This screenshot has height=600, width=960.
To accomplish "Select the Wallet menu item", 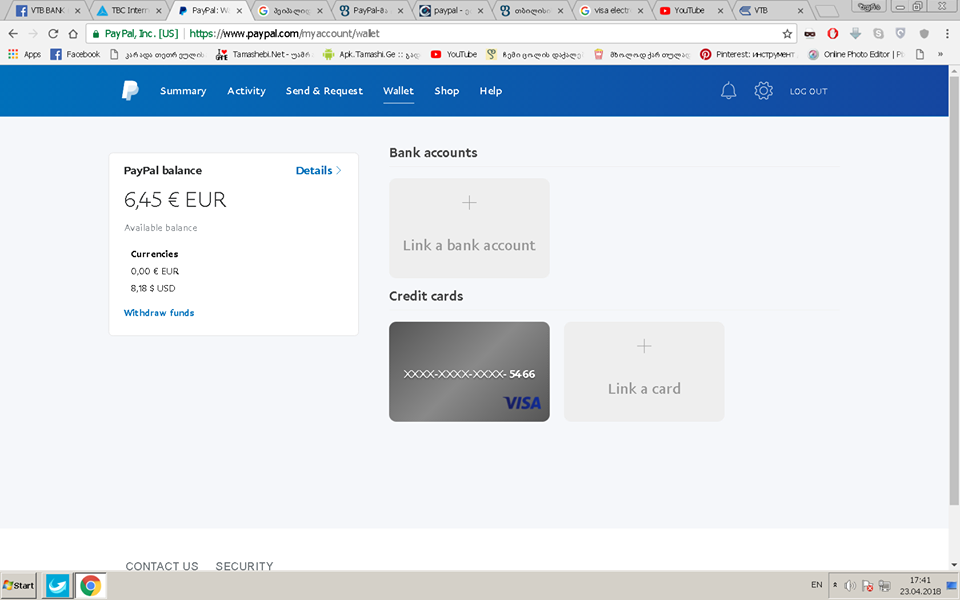I will point(399,91).
